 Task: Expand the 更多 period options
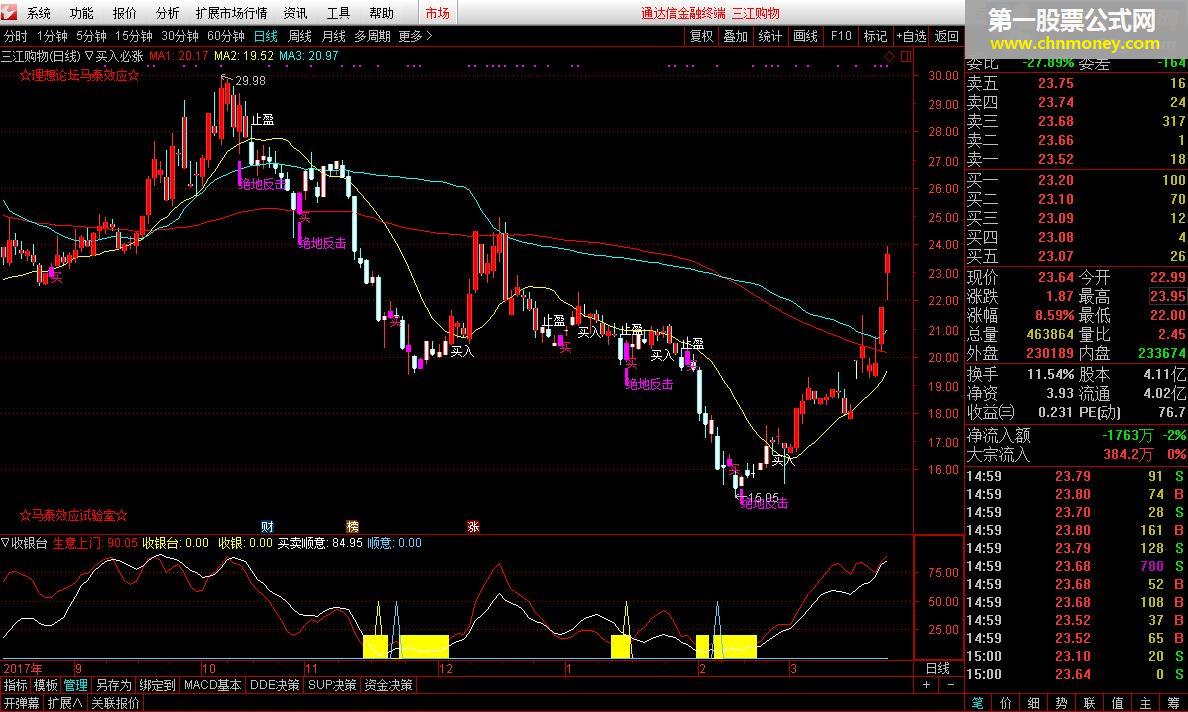[414, 36]
